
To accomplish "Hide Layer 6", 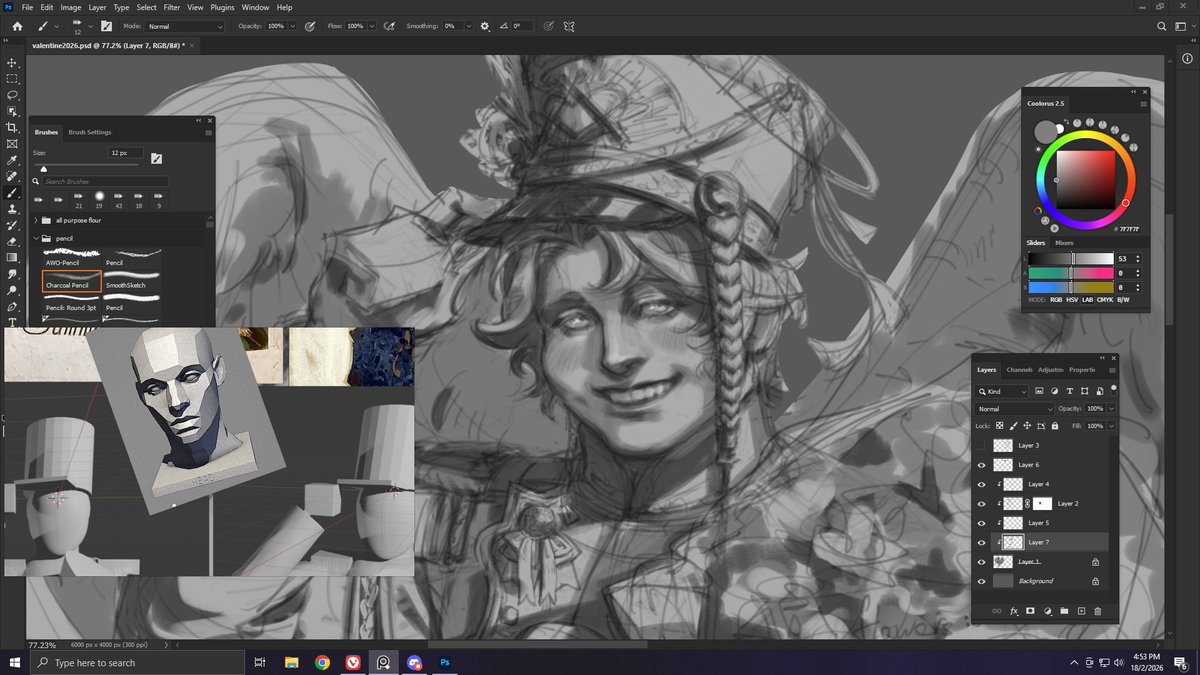I will (x=982, y=465).
